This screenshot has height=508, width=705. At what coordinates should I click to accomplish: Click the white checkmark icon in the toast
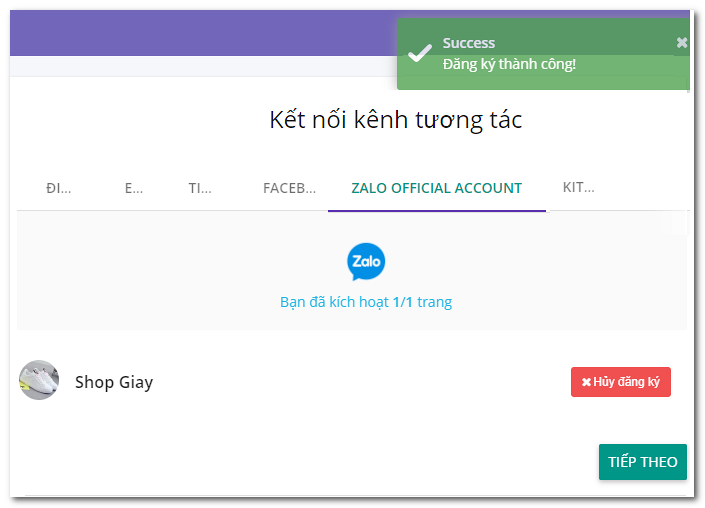click(x=419, y=53)
